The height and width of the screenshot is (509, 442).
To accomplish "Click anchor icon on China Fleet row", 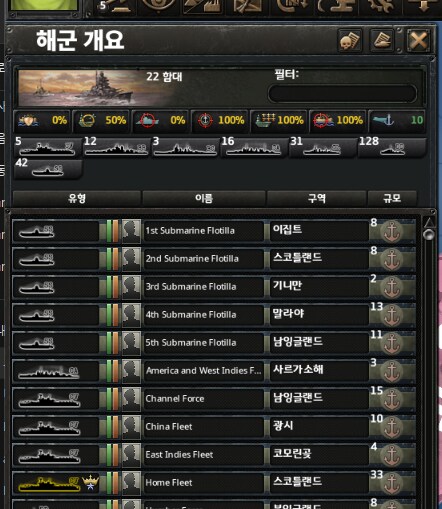I will coord(392,427).
